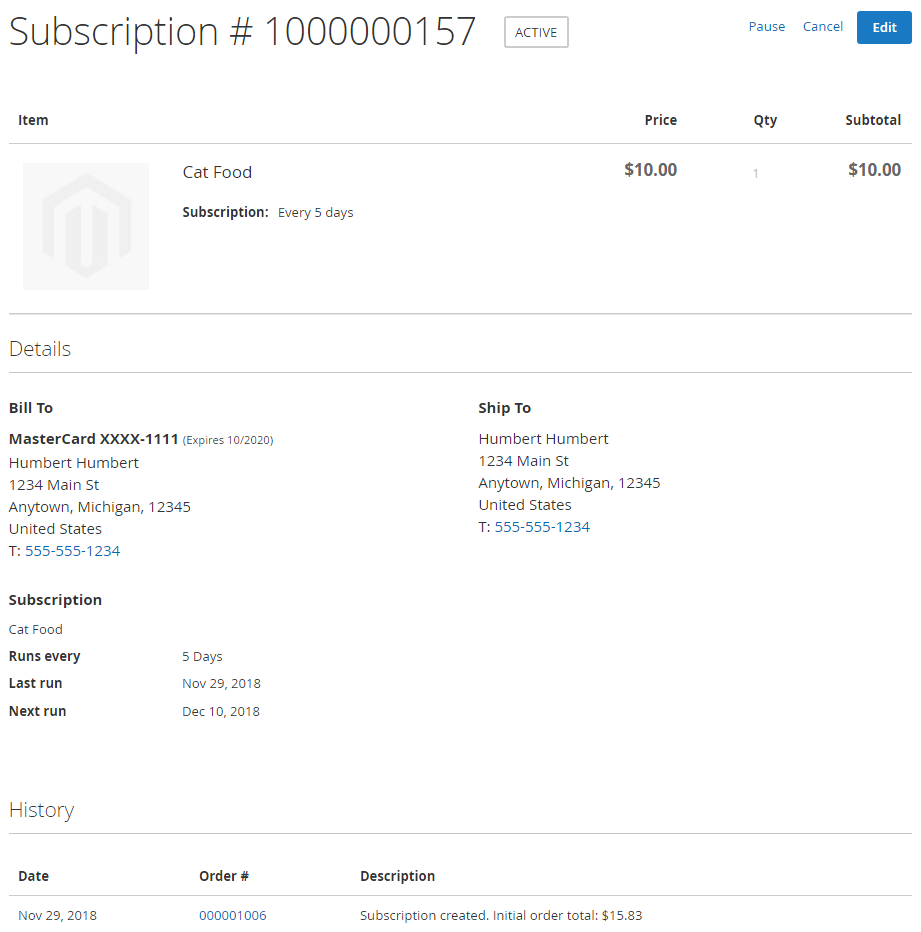Viewport: 921px width, 932px height.
Task: Click the blue Edit button
Action: [x=884, y=27]
